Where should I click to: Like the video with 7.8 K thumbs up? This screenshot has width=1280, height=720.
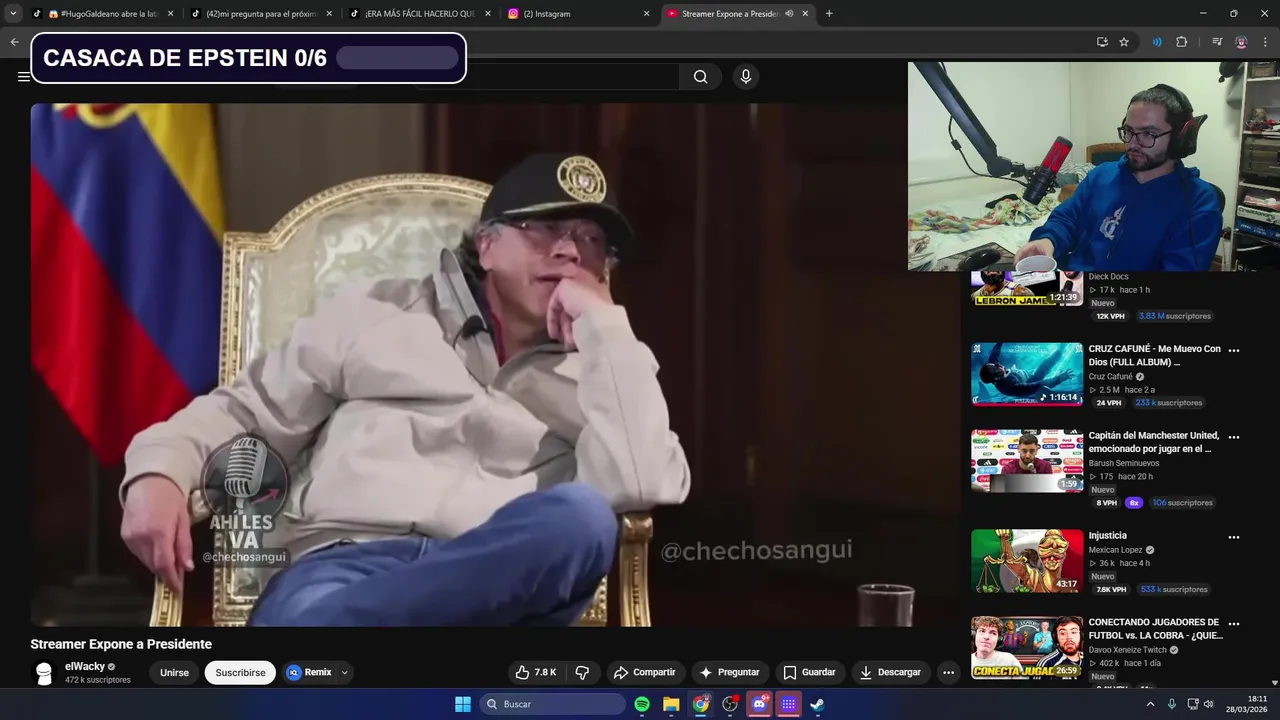point(535,672)
